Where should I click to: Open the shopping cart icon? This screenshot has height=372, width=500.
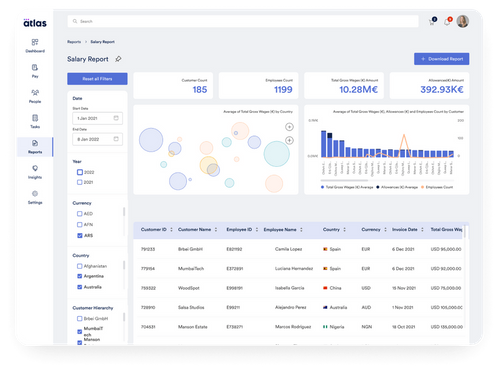tap(432, 22)
